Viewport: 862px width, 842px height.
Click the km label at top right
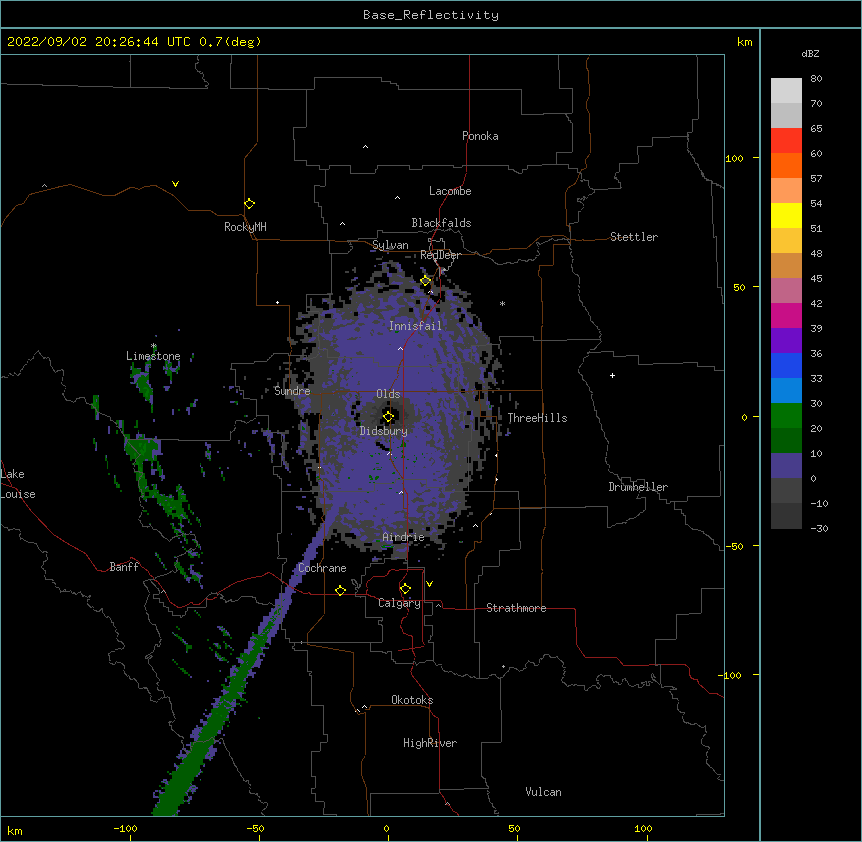(x=744, y=42)
